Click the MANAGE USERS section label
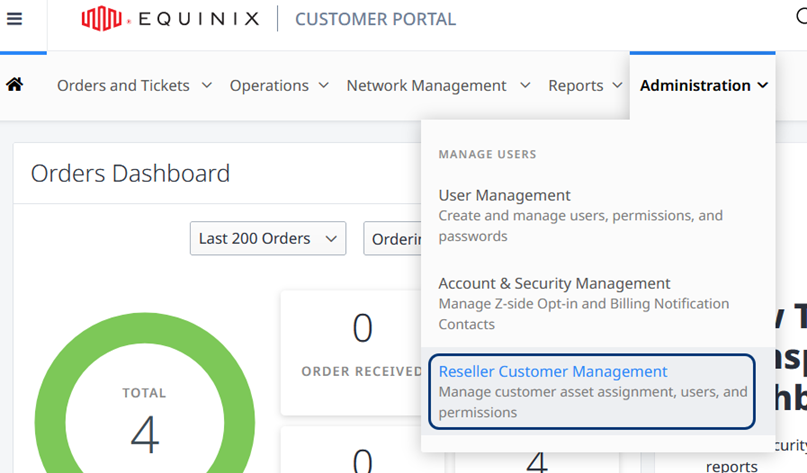 [x=487, y=154]
